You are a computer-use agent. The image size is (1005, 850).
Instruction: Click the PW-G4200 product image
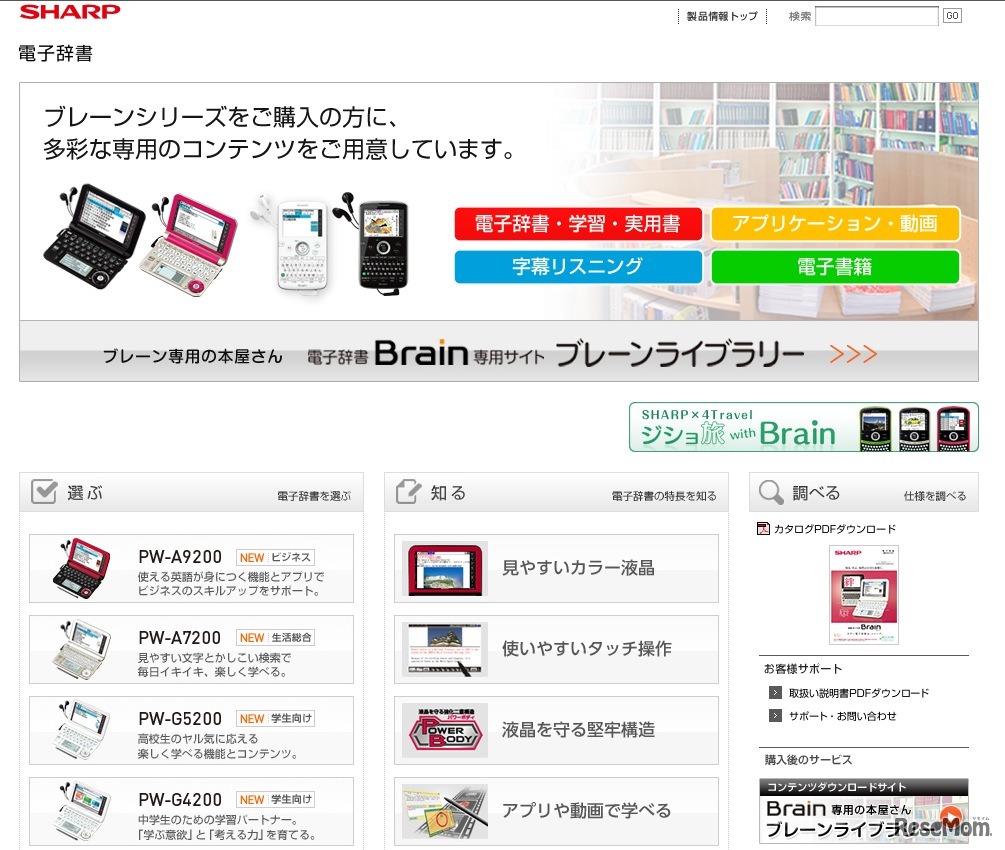pyautogui.click(x=81, y=811)
